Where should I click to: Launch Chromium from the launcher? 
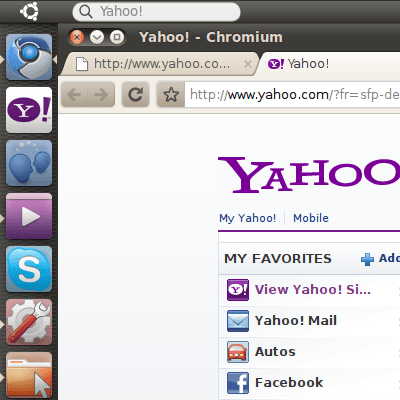tap(29, 57)
